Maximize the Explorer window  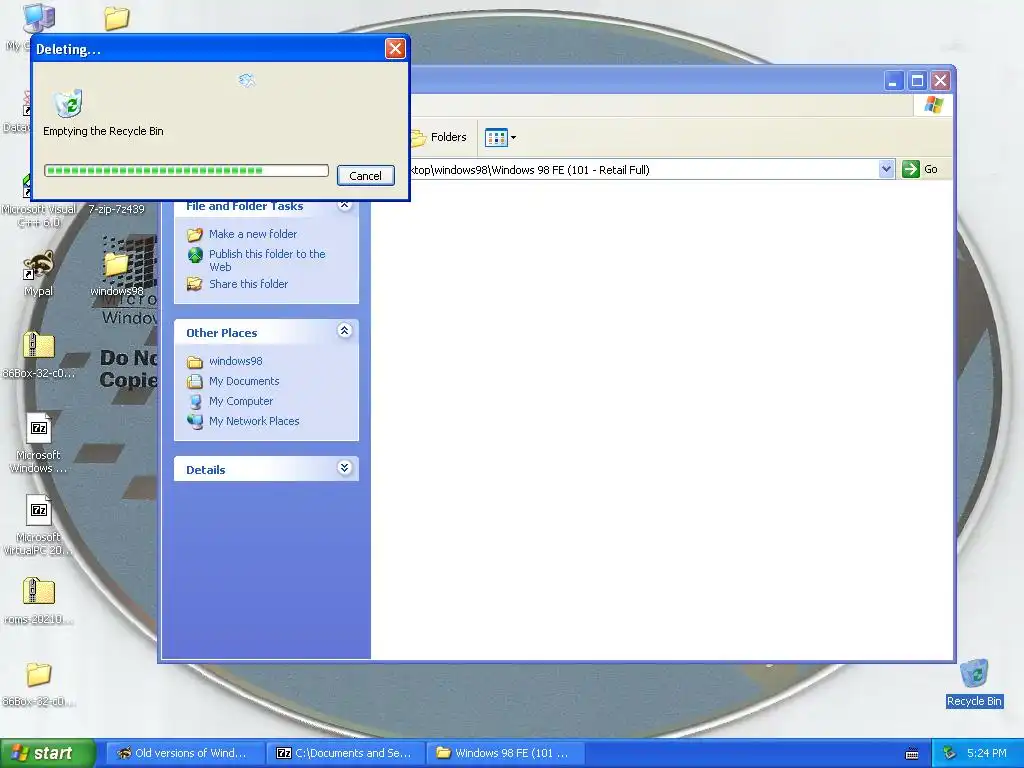point(917,80)
